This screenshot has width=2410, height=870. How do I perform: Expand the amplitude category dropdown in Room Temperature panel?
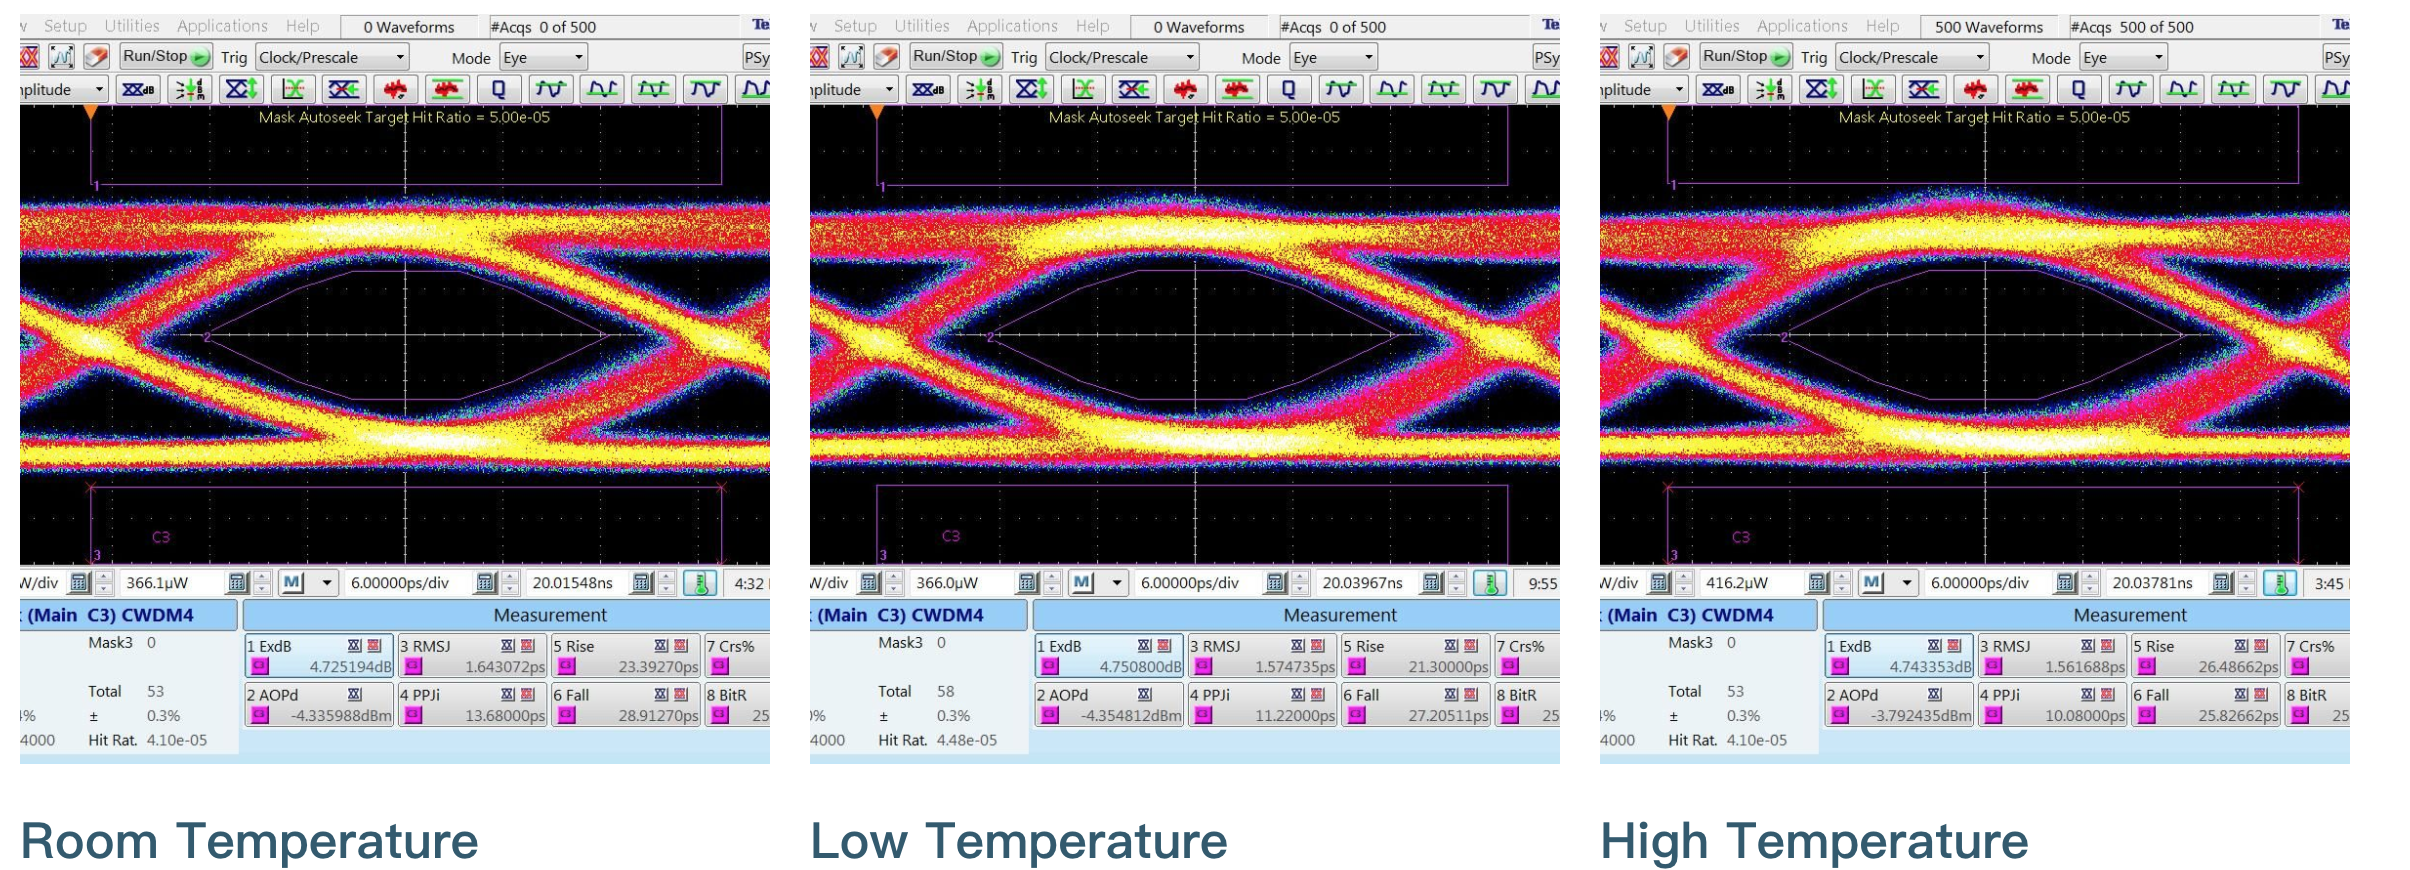coord(63,89)
